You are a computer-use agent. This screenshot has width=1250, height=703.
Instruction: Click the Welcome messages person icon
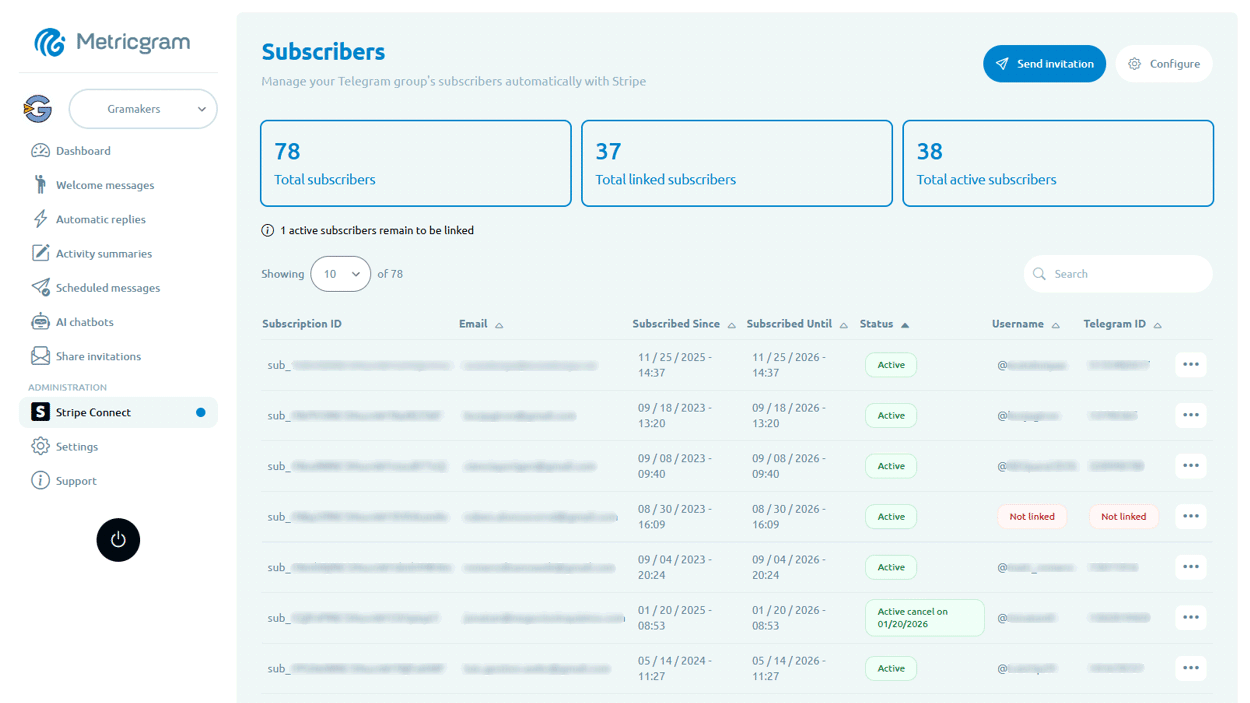[40, 185]
